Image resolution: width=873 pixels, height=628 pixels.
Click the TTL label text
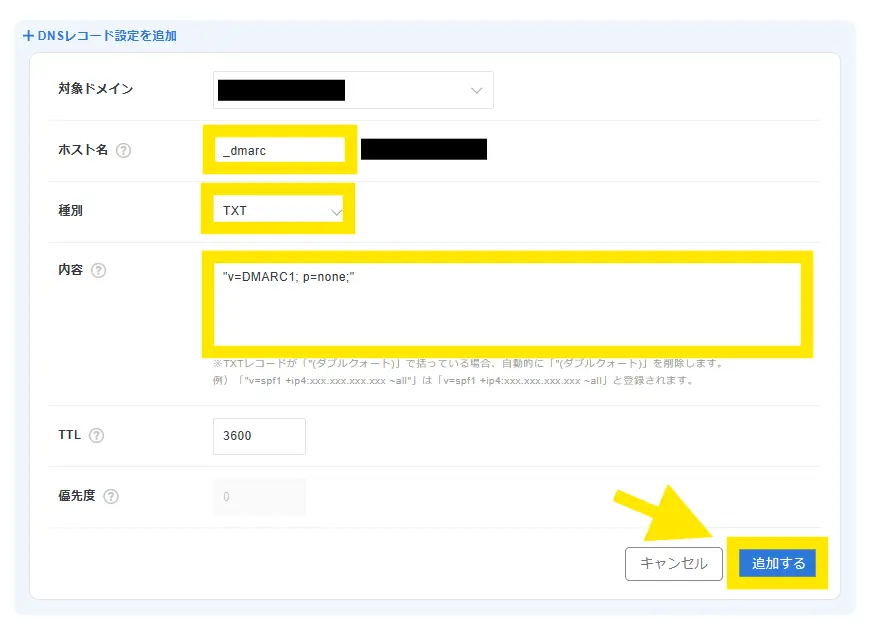(70, 436)
